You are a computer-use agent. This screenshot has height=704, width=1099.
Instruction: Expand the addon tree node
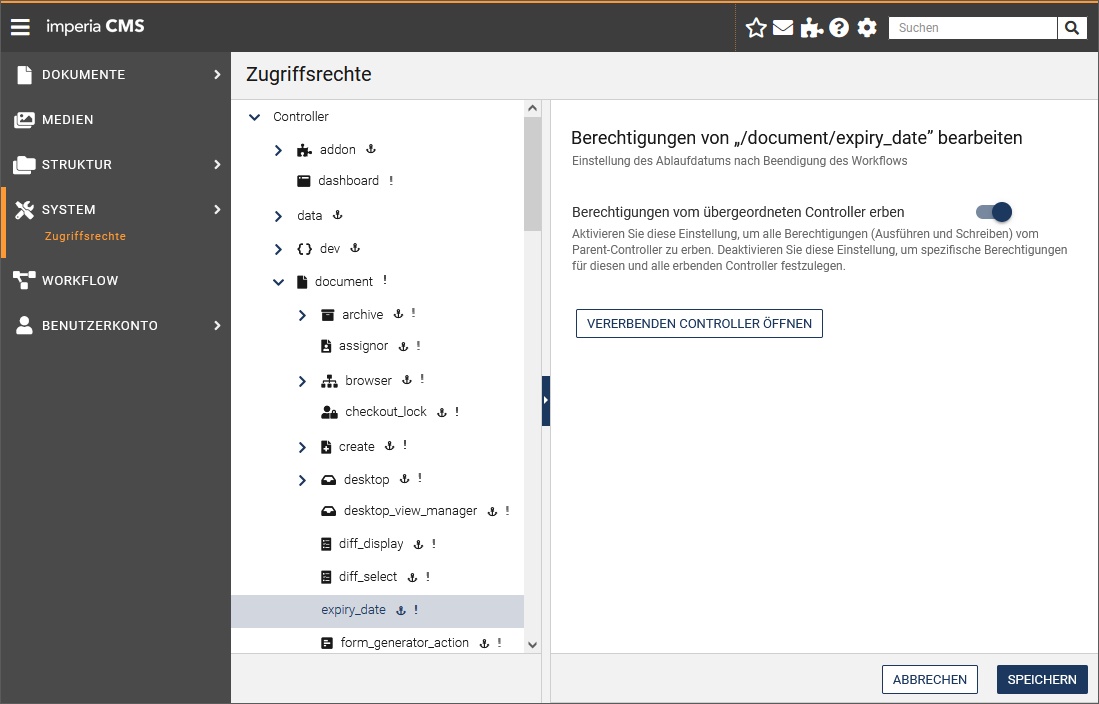click(278, 150)
